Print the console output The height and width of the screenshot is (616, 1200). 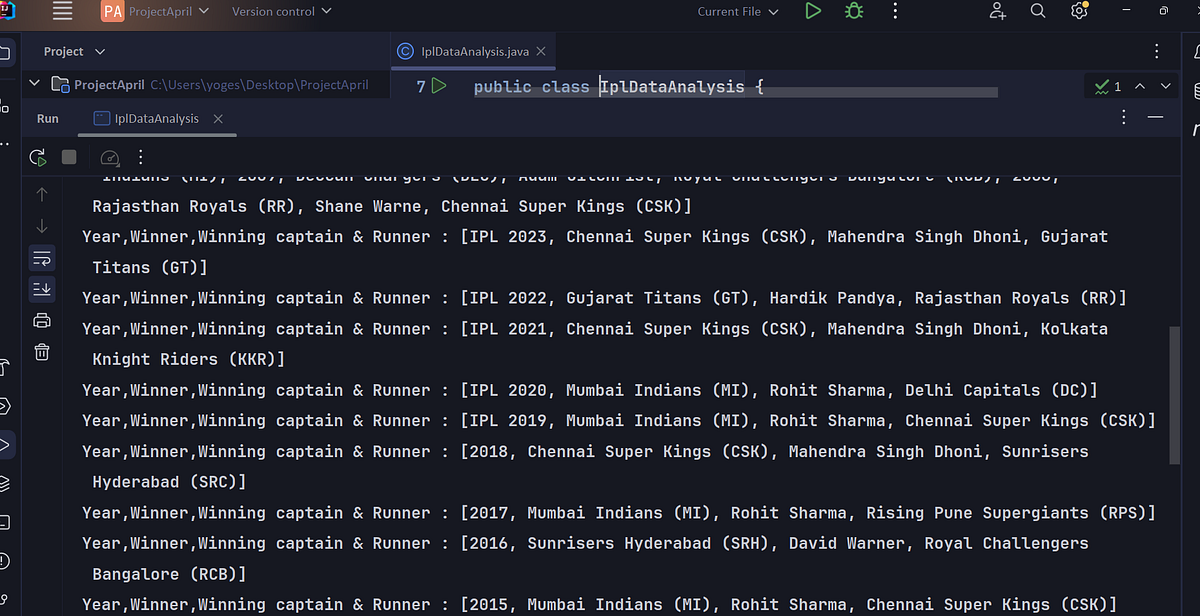click(x=41, y=320)
